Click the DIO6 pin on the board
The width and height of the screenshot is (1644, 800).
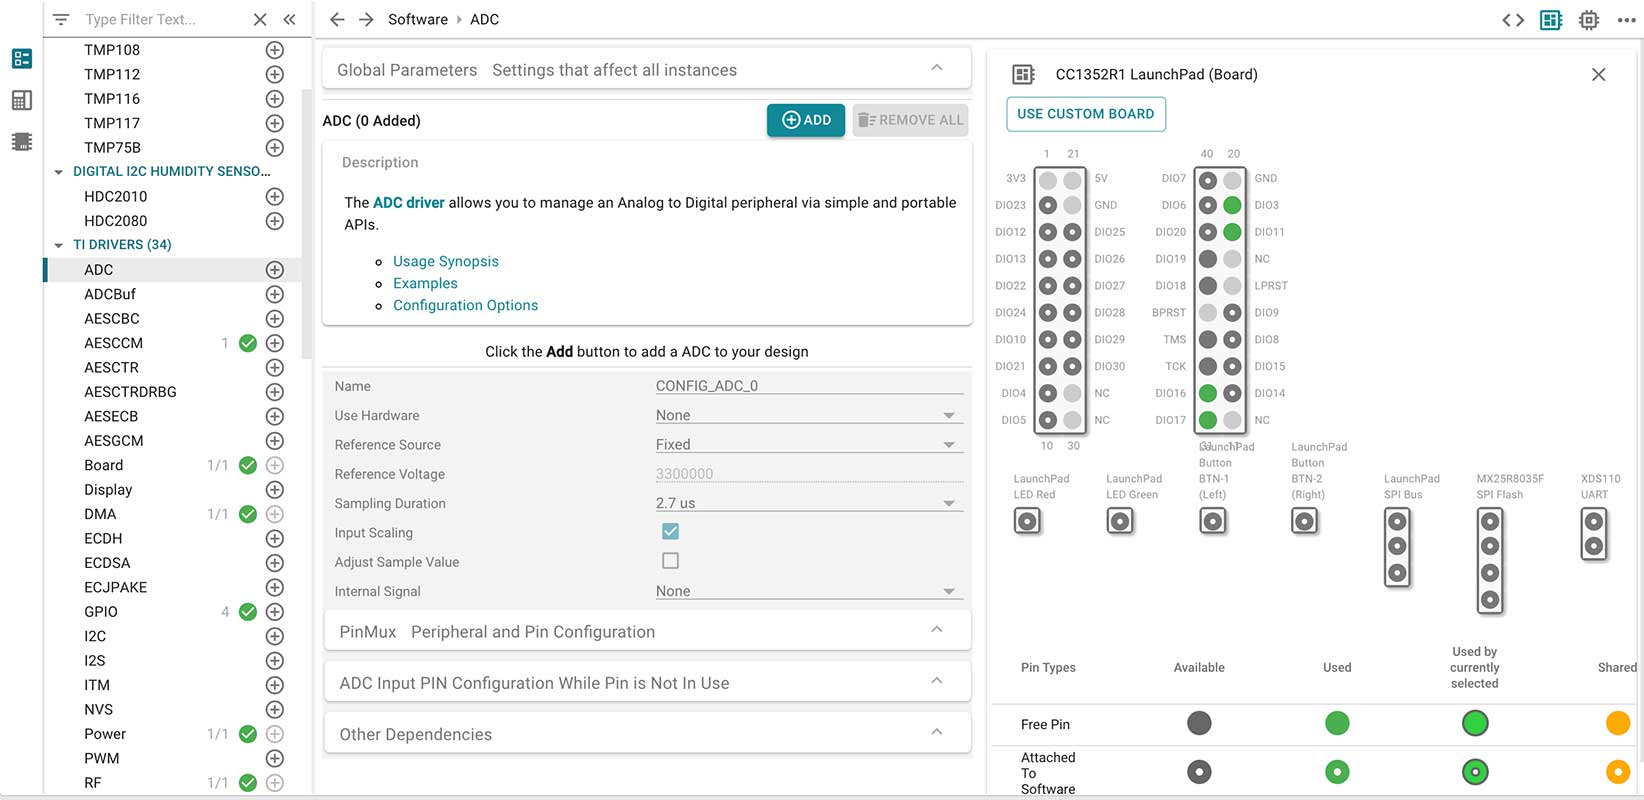coord(1208,205)
